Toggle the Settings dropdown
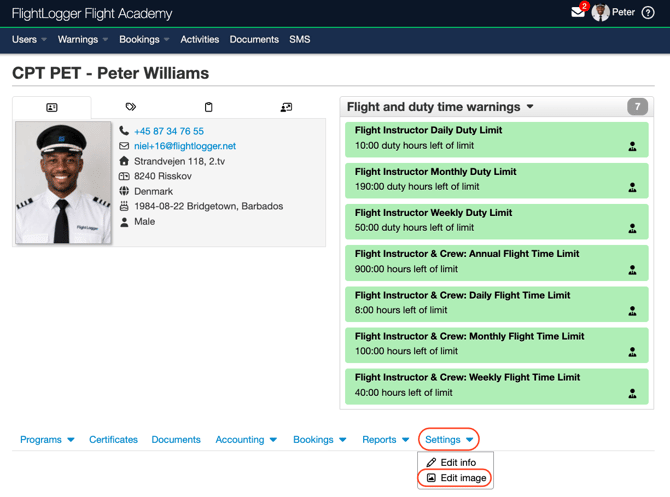This screenshot has height=497, width=670. coord(449,439)
